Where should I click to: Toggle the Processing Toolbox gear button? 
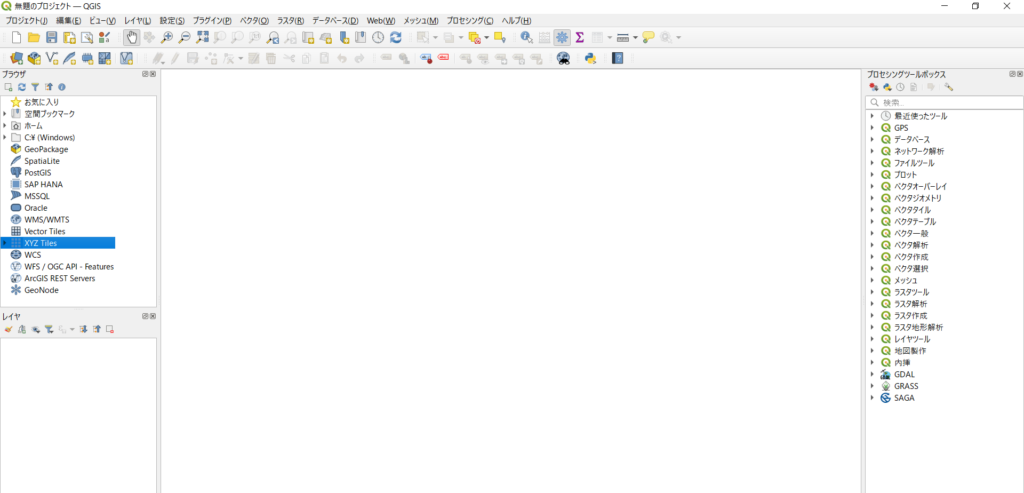[562, 38]
